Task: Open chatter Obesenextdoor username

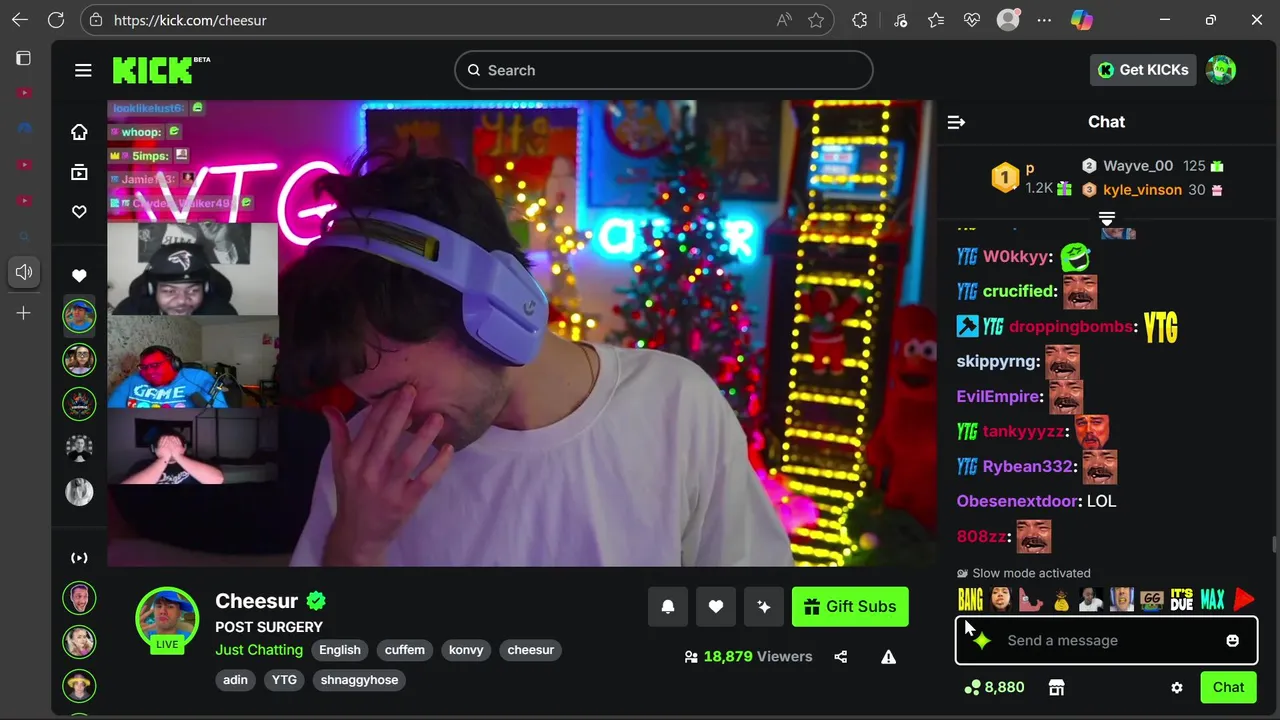Action: 1018,501
